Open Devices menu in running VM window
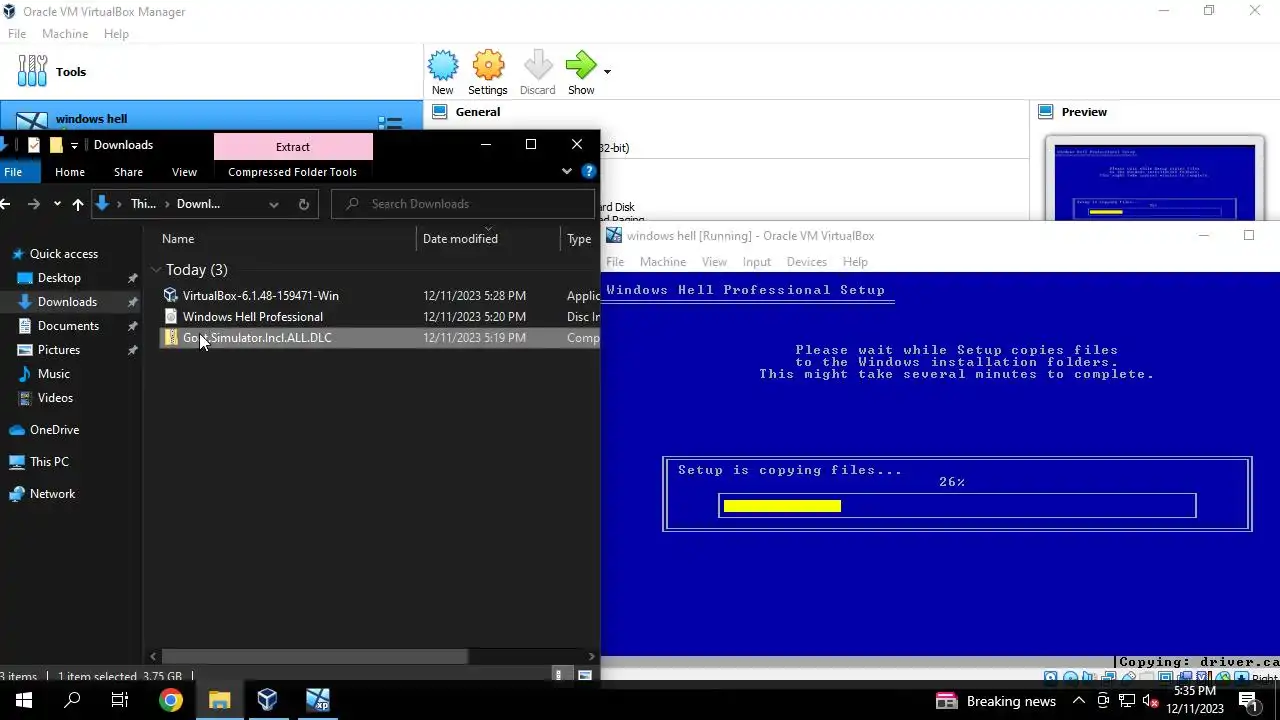This screenshot has height=720, width=1280. click(x=807, y=262)
